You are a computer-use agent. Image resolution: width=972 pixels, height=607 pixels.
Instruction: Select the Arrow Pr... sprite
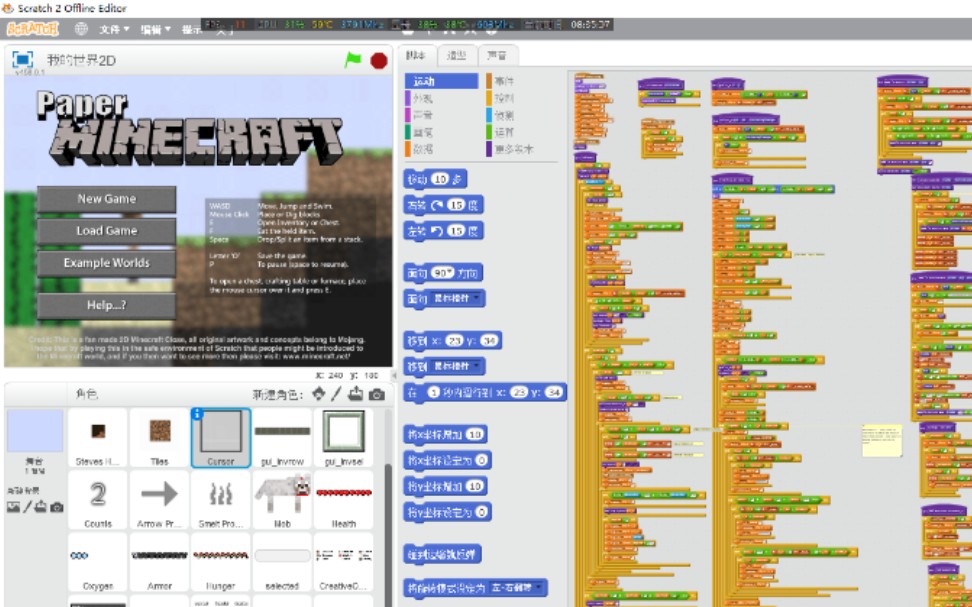click(159, 500)
